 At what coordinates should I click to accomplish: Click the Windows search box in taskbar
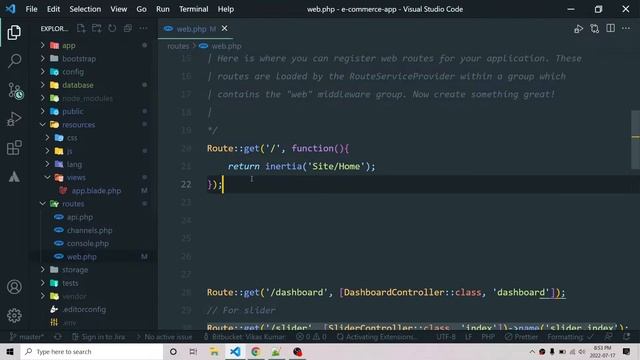(91, 351)
